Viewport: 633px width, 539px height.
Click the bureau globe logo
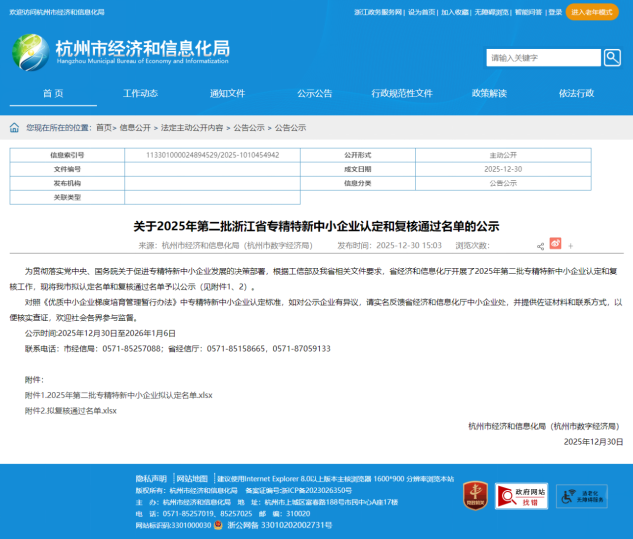[31, 52]
